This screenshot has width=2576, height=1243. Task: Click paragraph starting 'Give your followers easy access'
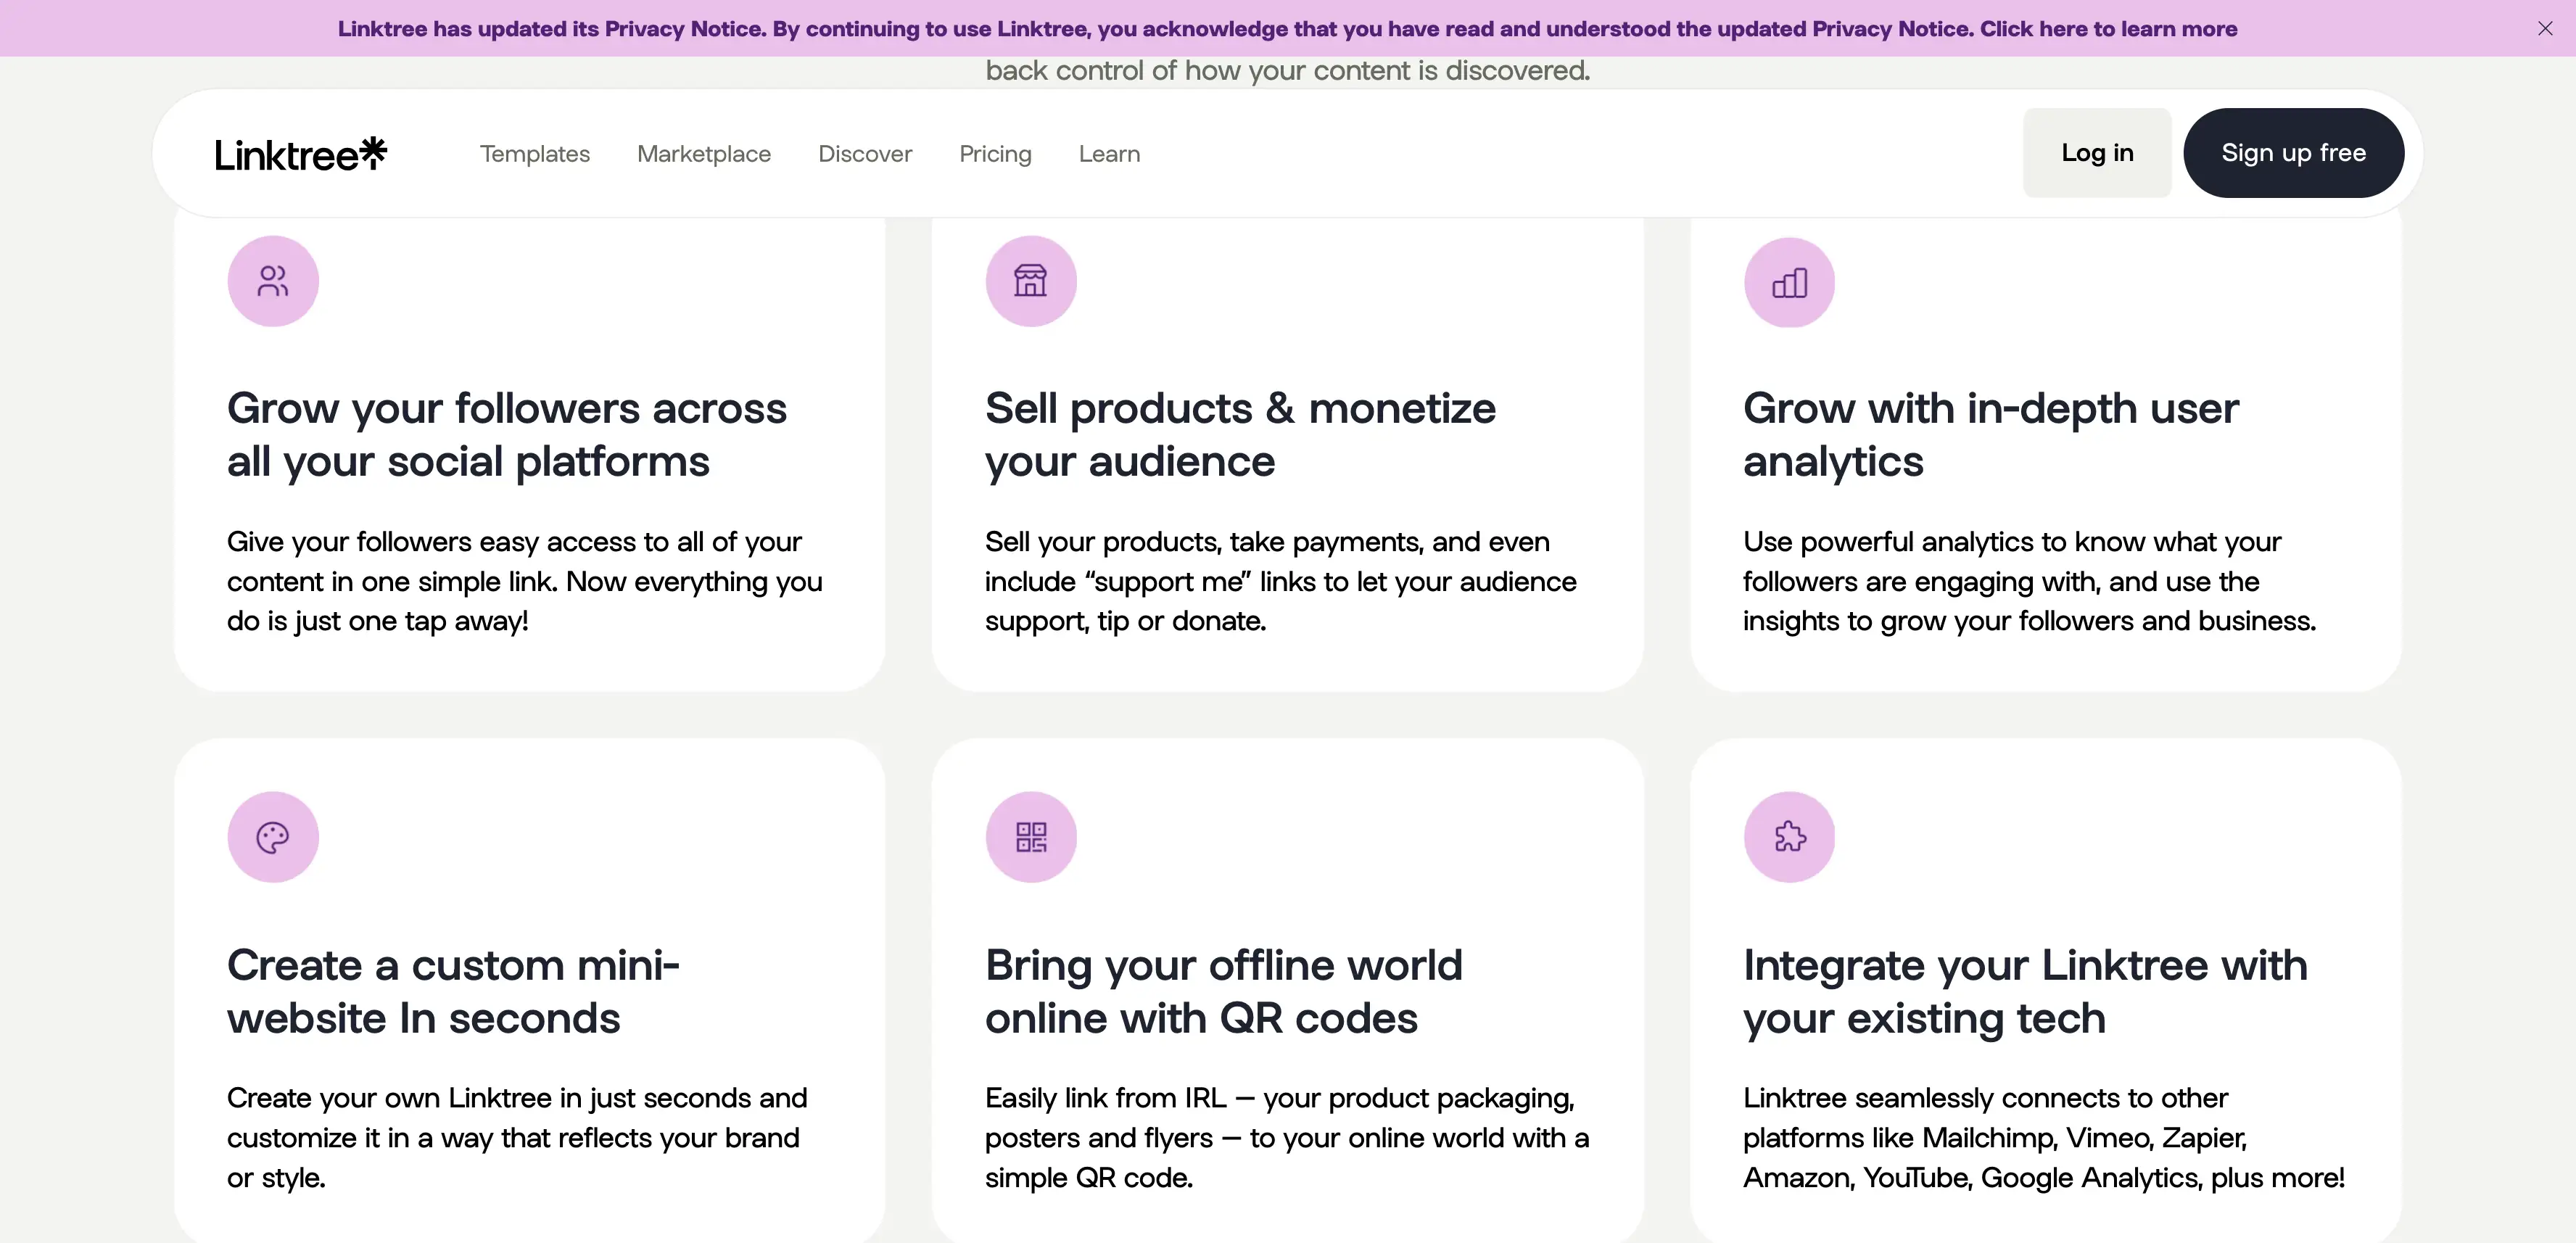[x=525, y=581]
